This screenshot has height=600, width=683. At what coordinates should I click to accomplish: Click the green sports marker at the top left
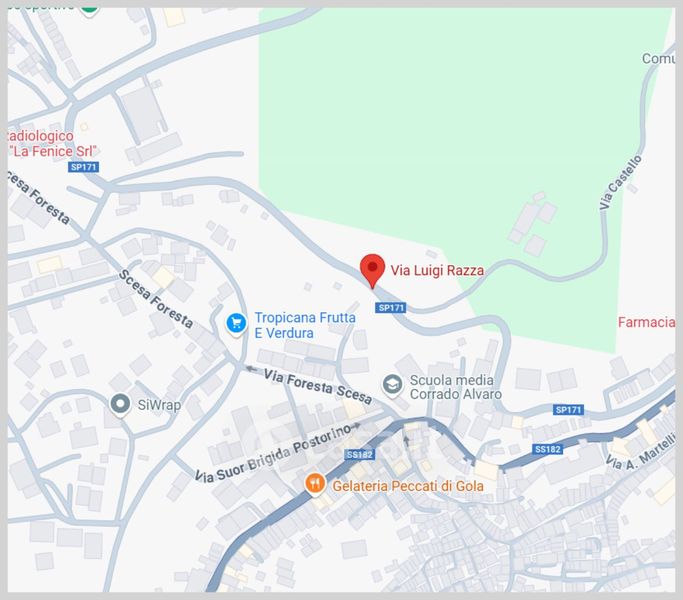coord(89,11)
